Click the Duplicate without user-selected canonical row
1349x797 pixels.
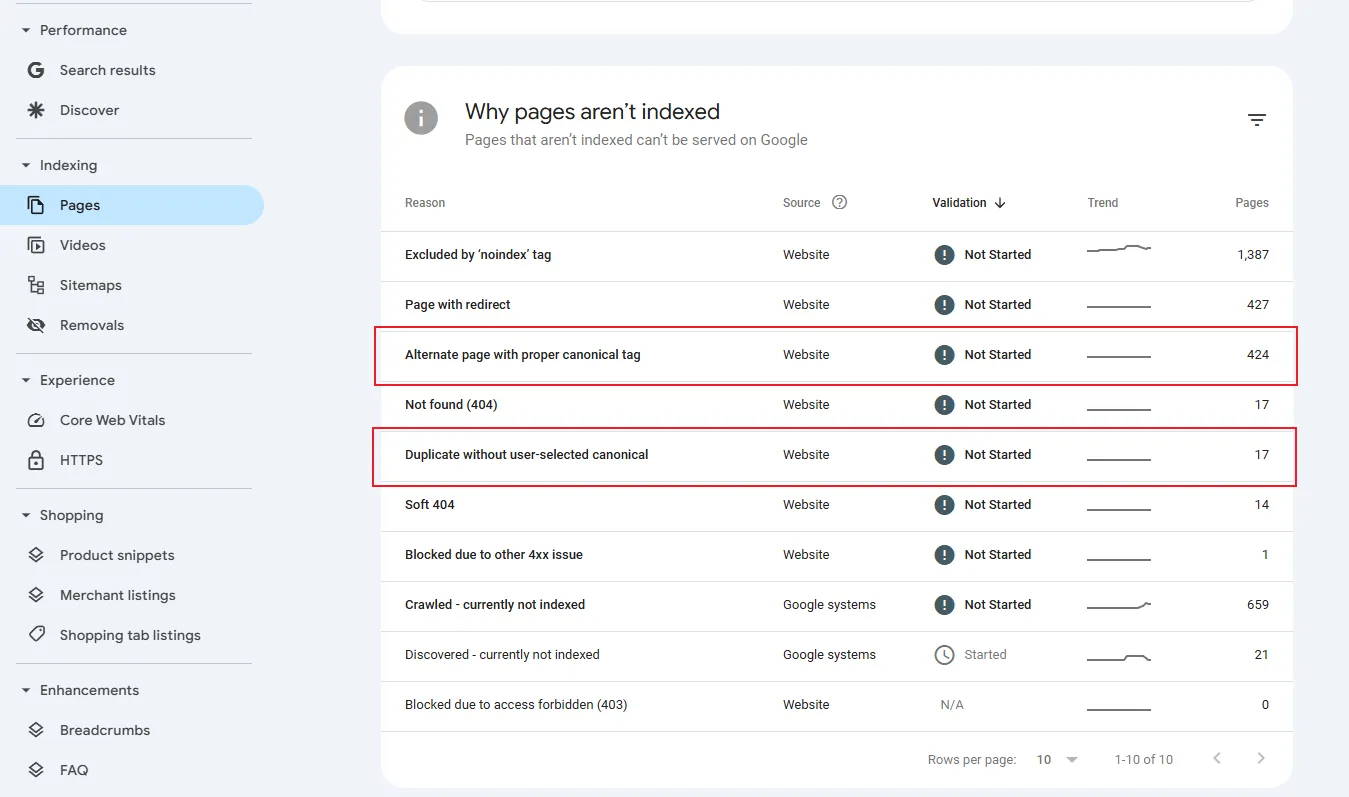527,454
